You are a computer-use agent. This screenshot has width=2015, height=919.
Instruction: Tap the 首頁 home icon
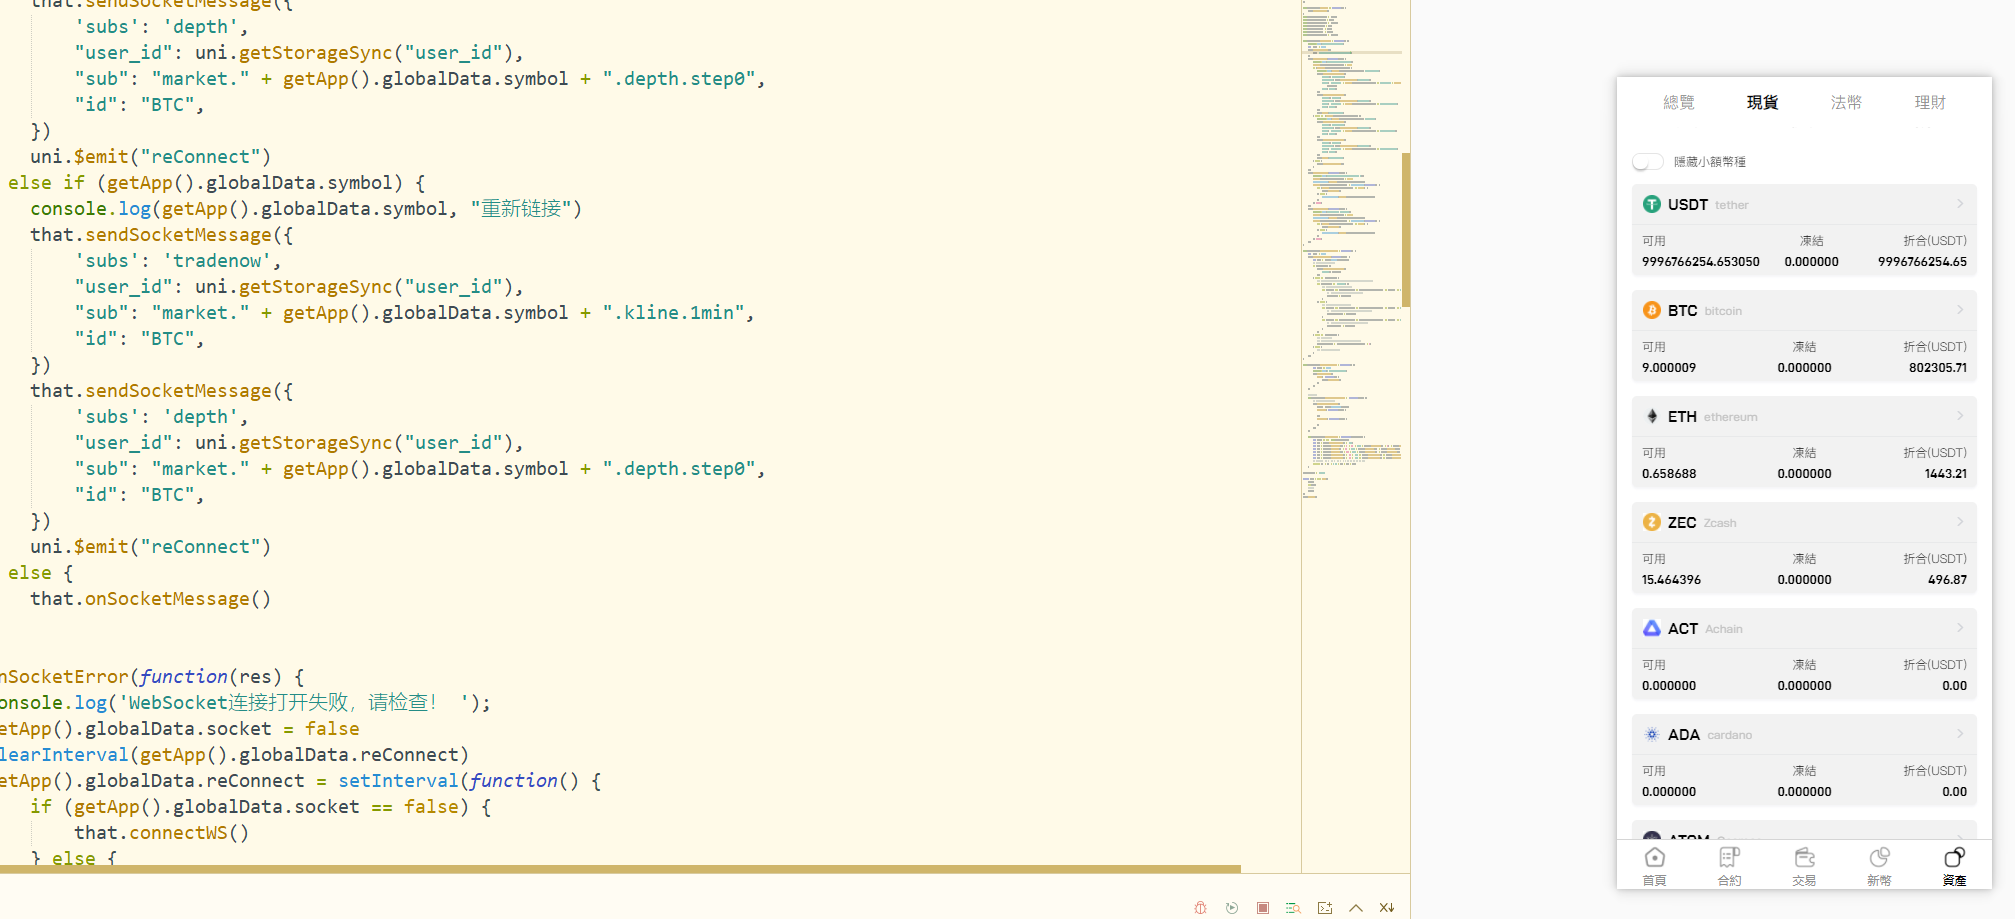click(x=1654, y=865)
